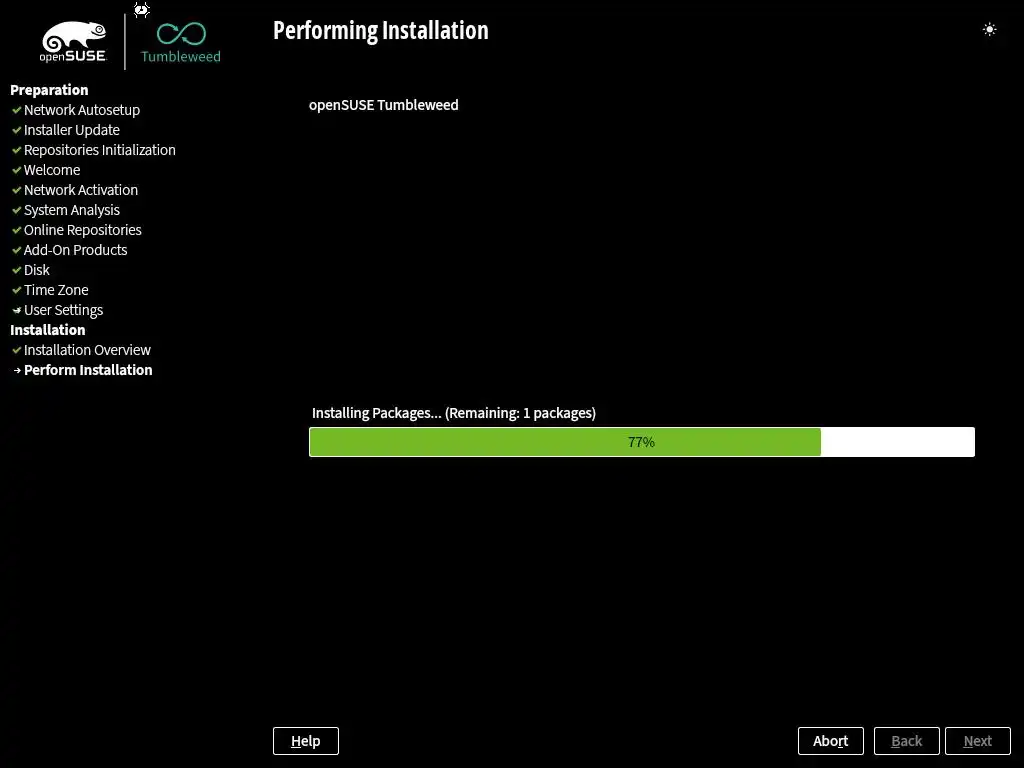Select the Installation Overview step

[x=88, y=351]
